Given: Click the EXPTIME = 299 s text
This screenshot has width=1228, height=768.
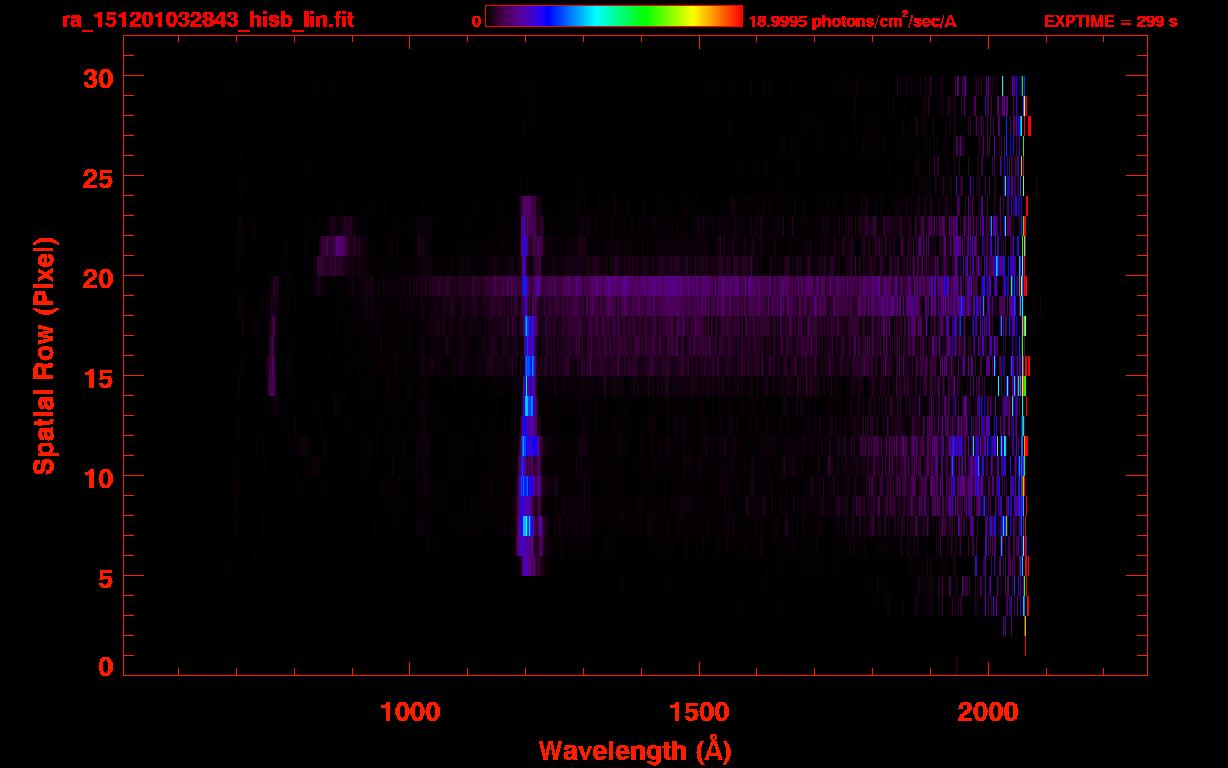Looking at the screenshot, I should 1110,21.
